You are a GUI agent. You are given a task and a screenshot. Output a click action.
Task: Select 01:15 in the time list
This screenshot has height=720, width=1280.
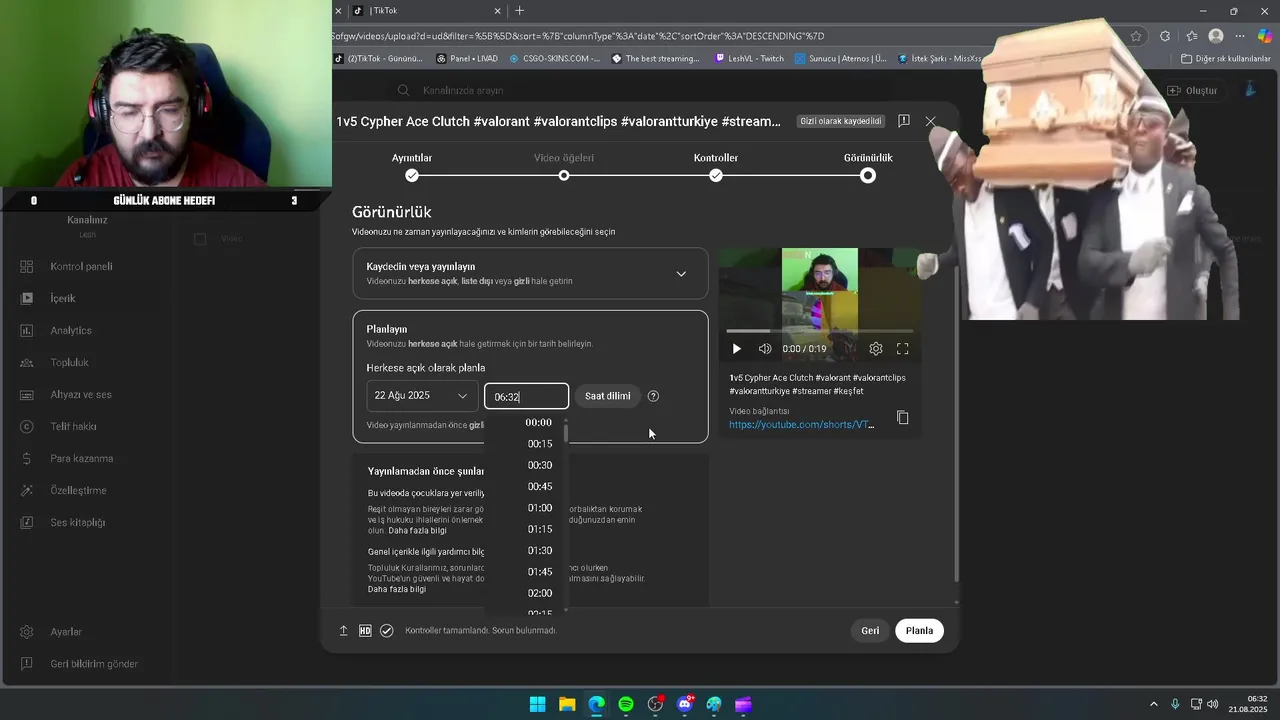[x=539, y=529]
